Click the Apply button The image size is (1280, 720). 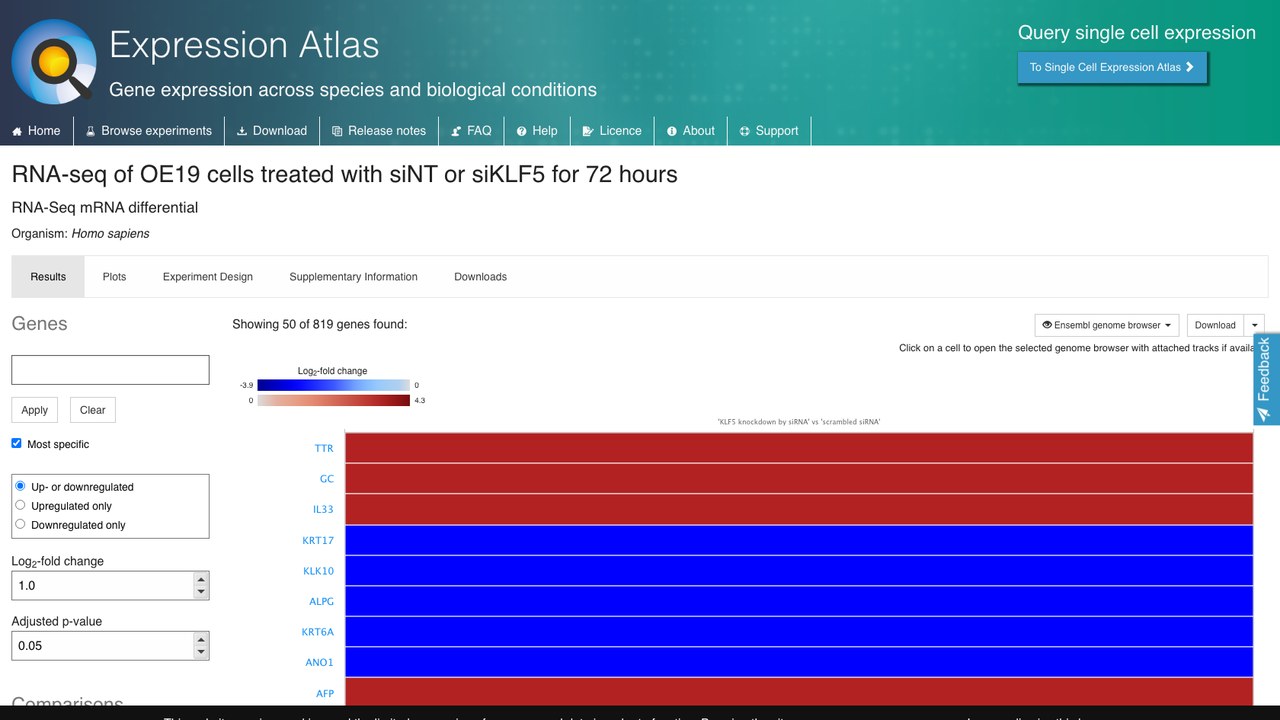(x=34, y=410)
